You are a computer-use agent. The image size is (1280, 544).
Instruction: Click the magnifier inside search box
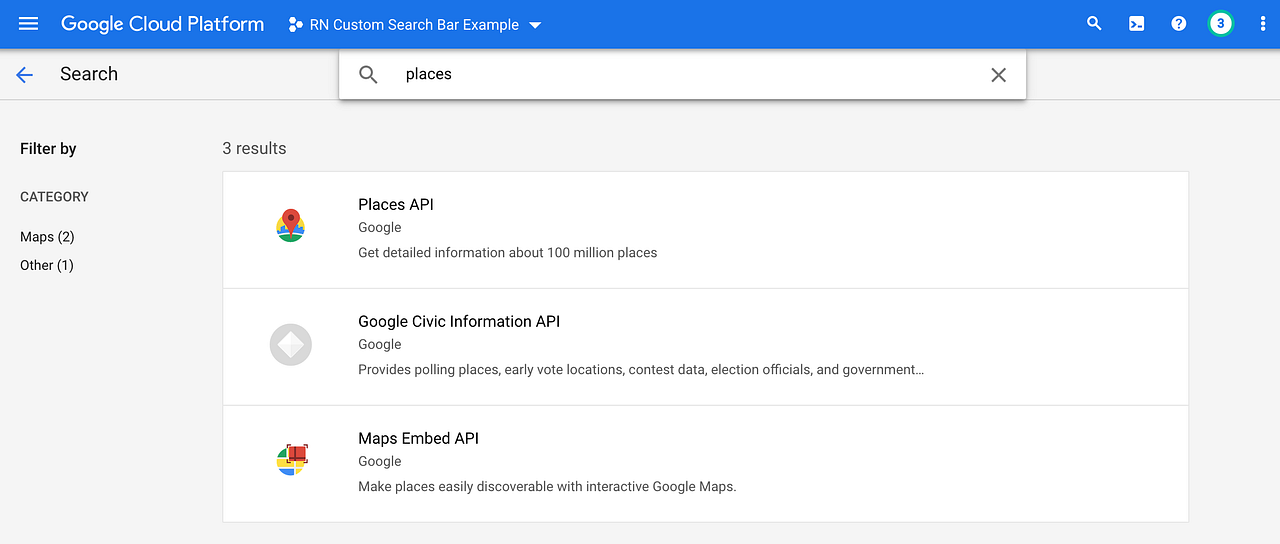click(368, 75)
